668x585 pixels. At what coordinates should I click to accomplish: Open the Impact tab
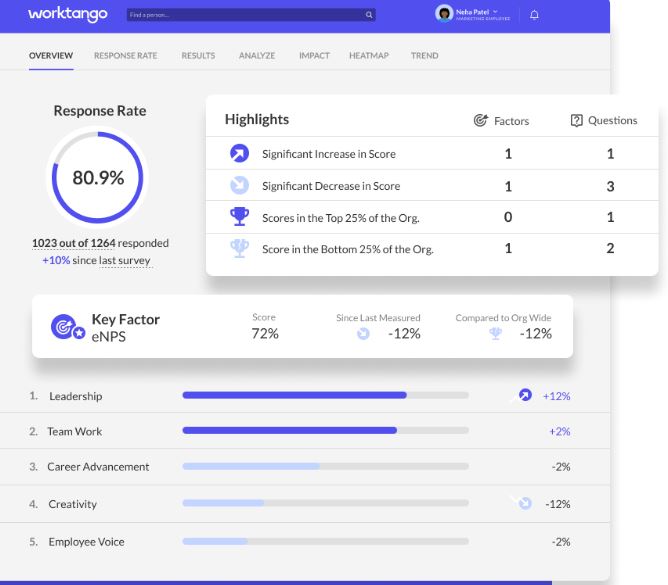[314, 56]
